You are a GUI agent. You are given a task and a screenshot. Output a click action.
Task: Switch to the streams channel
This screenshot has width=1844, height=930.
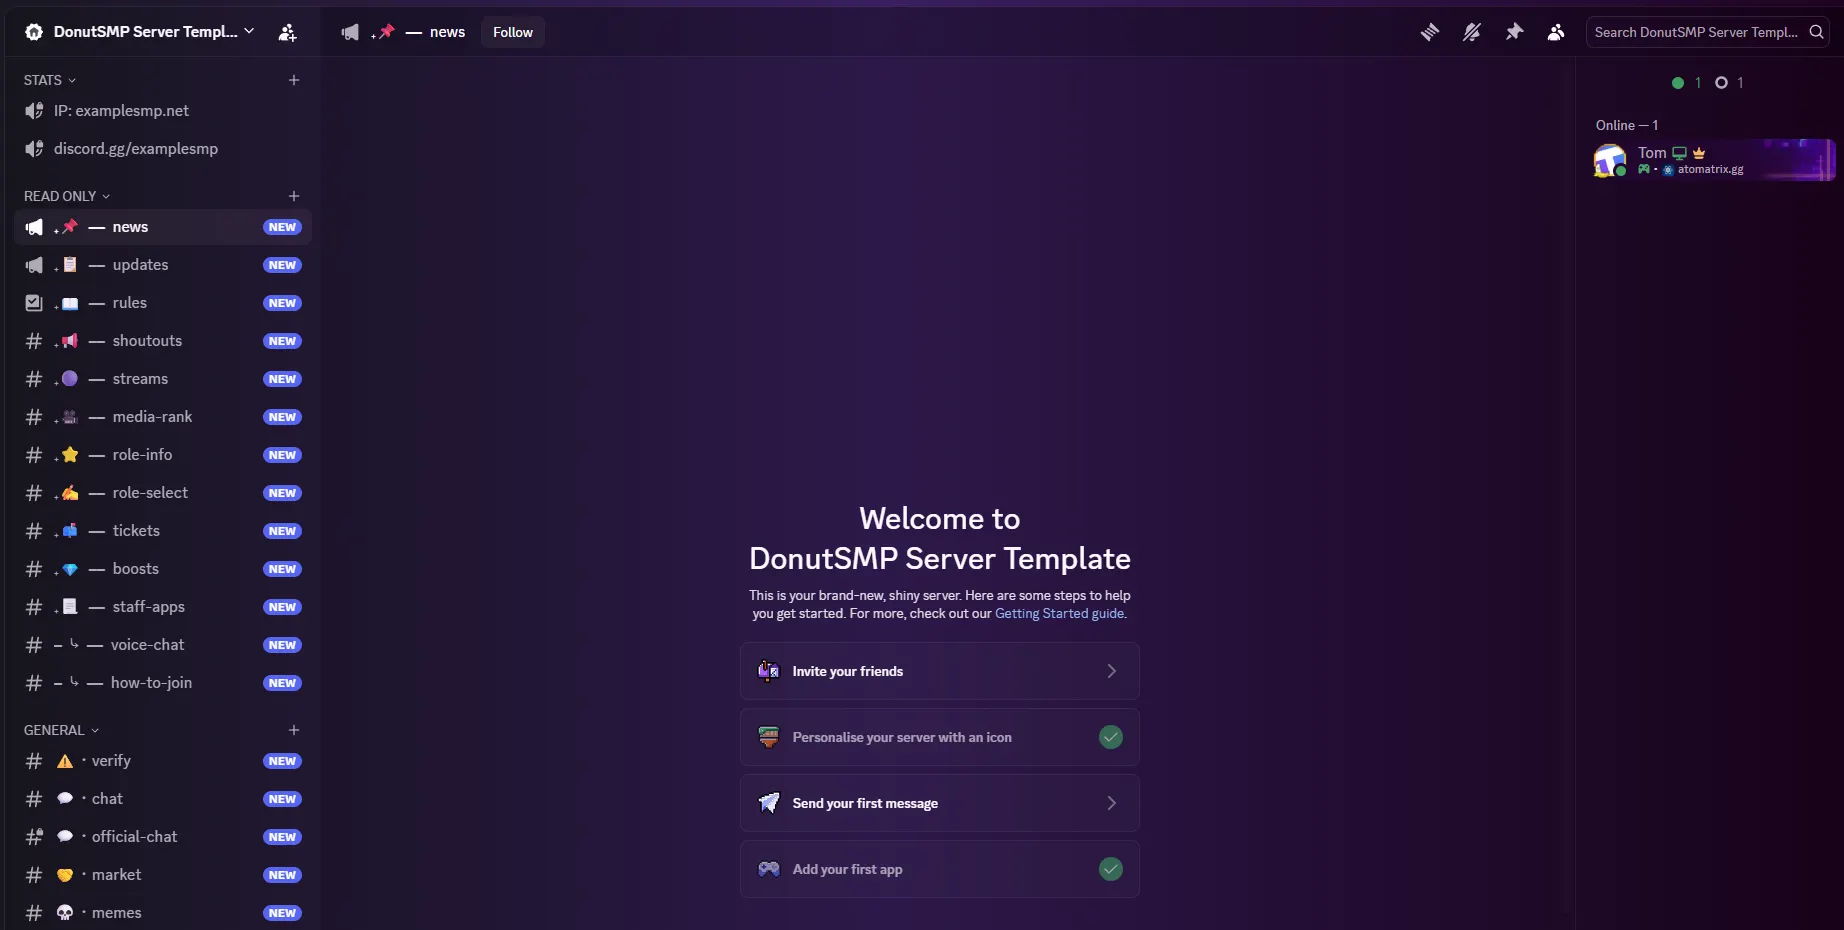(x=163, y=379)
